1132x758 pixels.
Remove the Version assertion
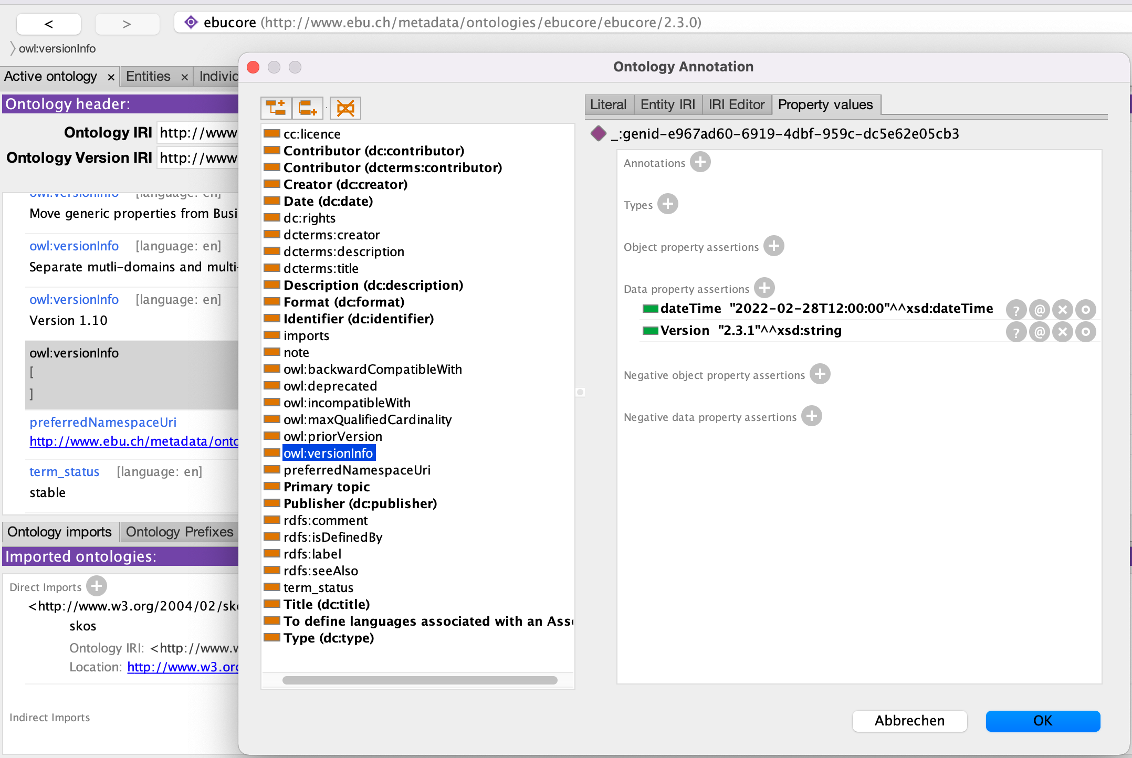tap(1062, 332)
